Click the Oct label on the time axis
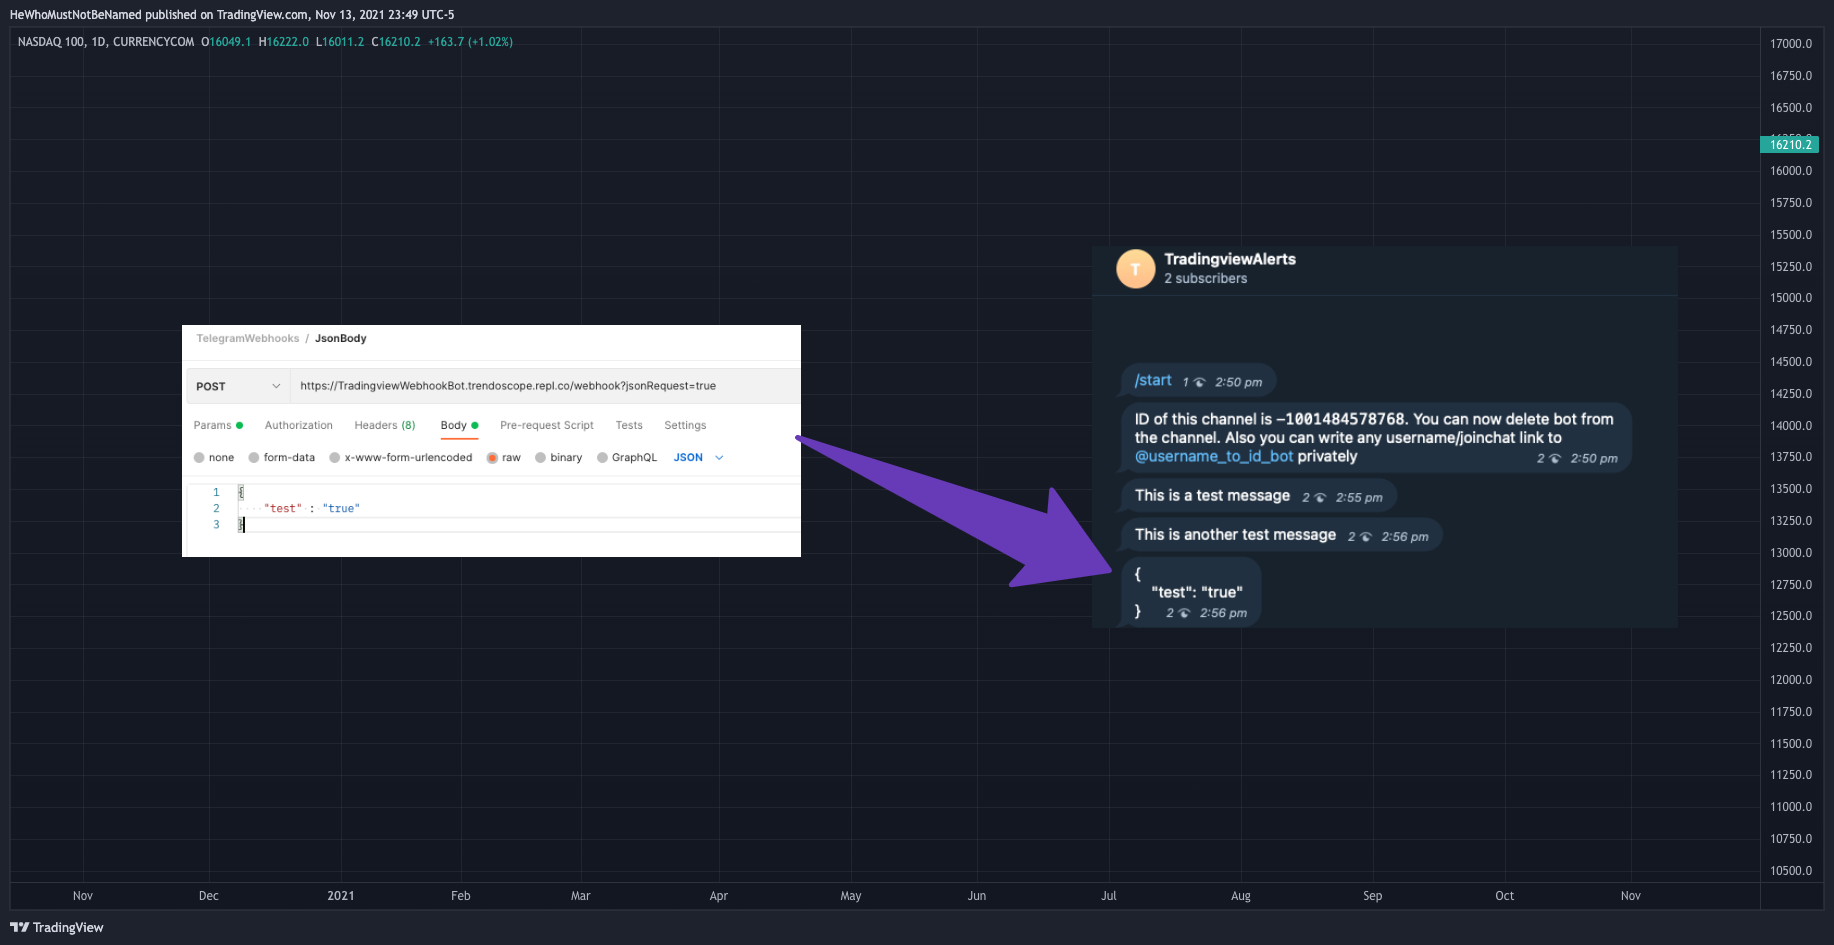This screenshot has width=1834, height=945. [1505, 896]
